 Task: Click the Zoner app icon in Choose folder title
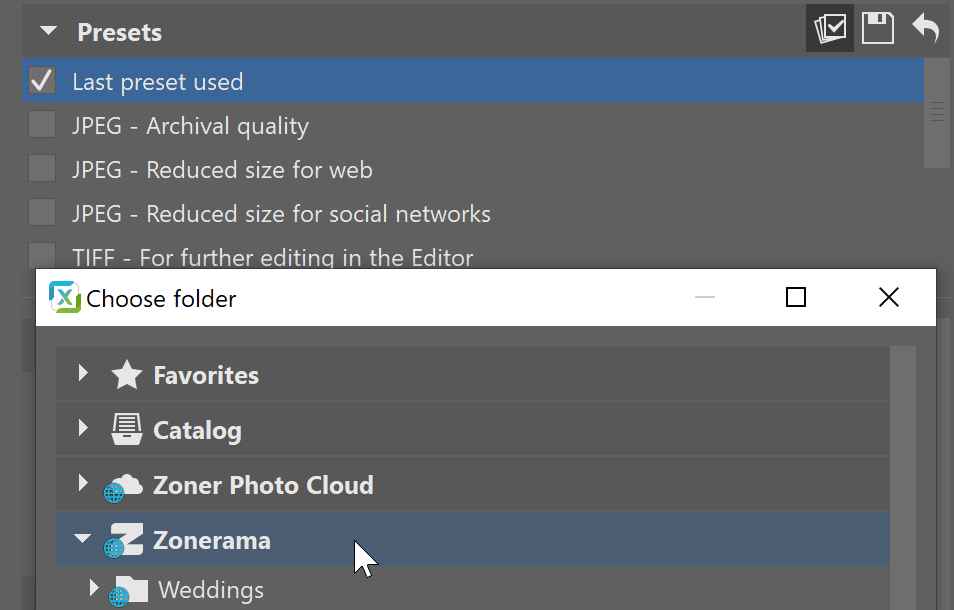pos(64,297)
